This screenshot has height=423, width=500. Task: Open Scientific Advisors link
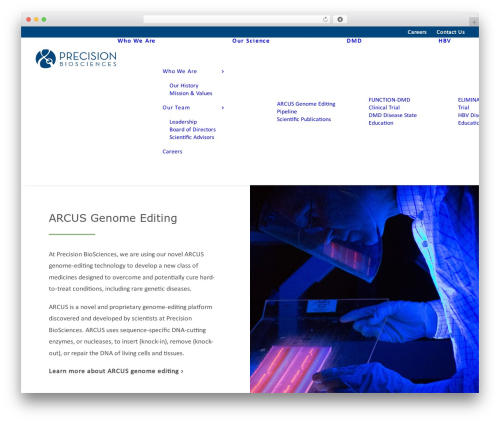pyautogui.click(x=192, y=137)
